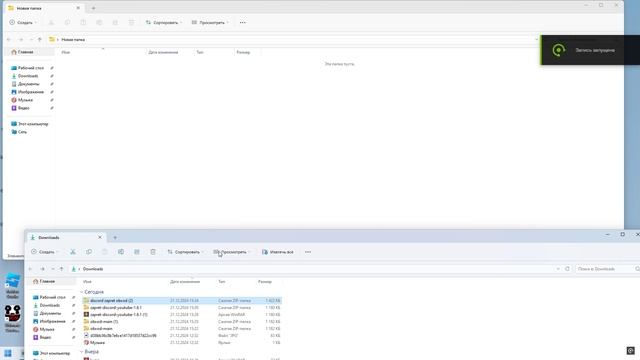Click the icon at the bottom-right screen corner
640x360 pixels.
631,351
